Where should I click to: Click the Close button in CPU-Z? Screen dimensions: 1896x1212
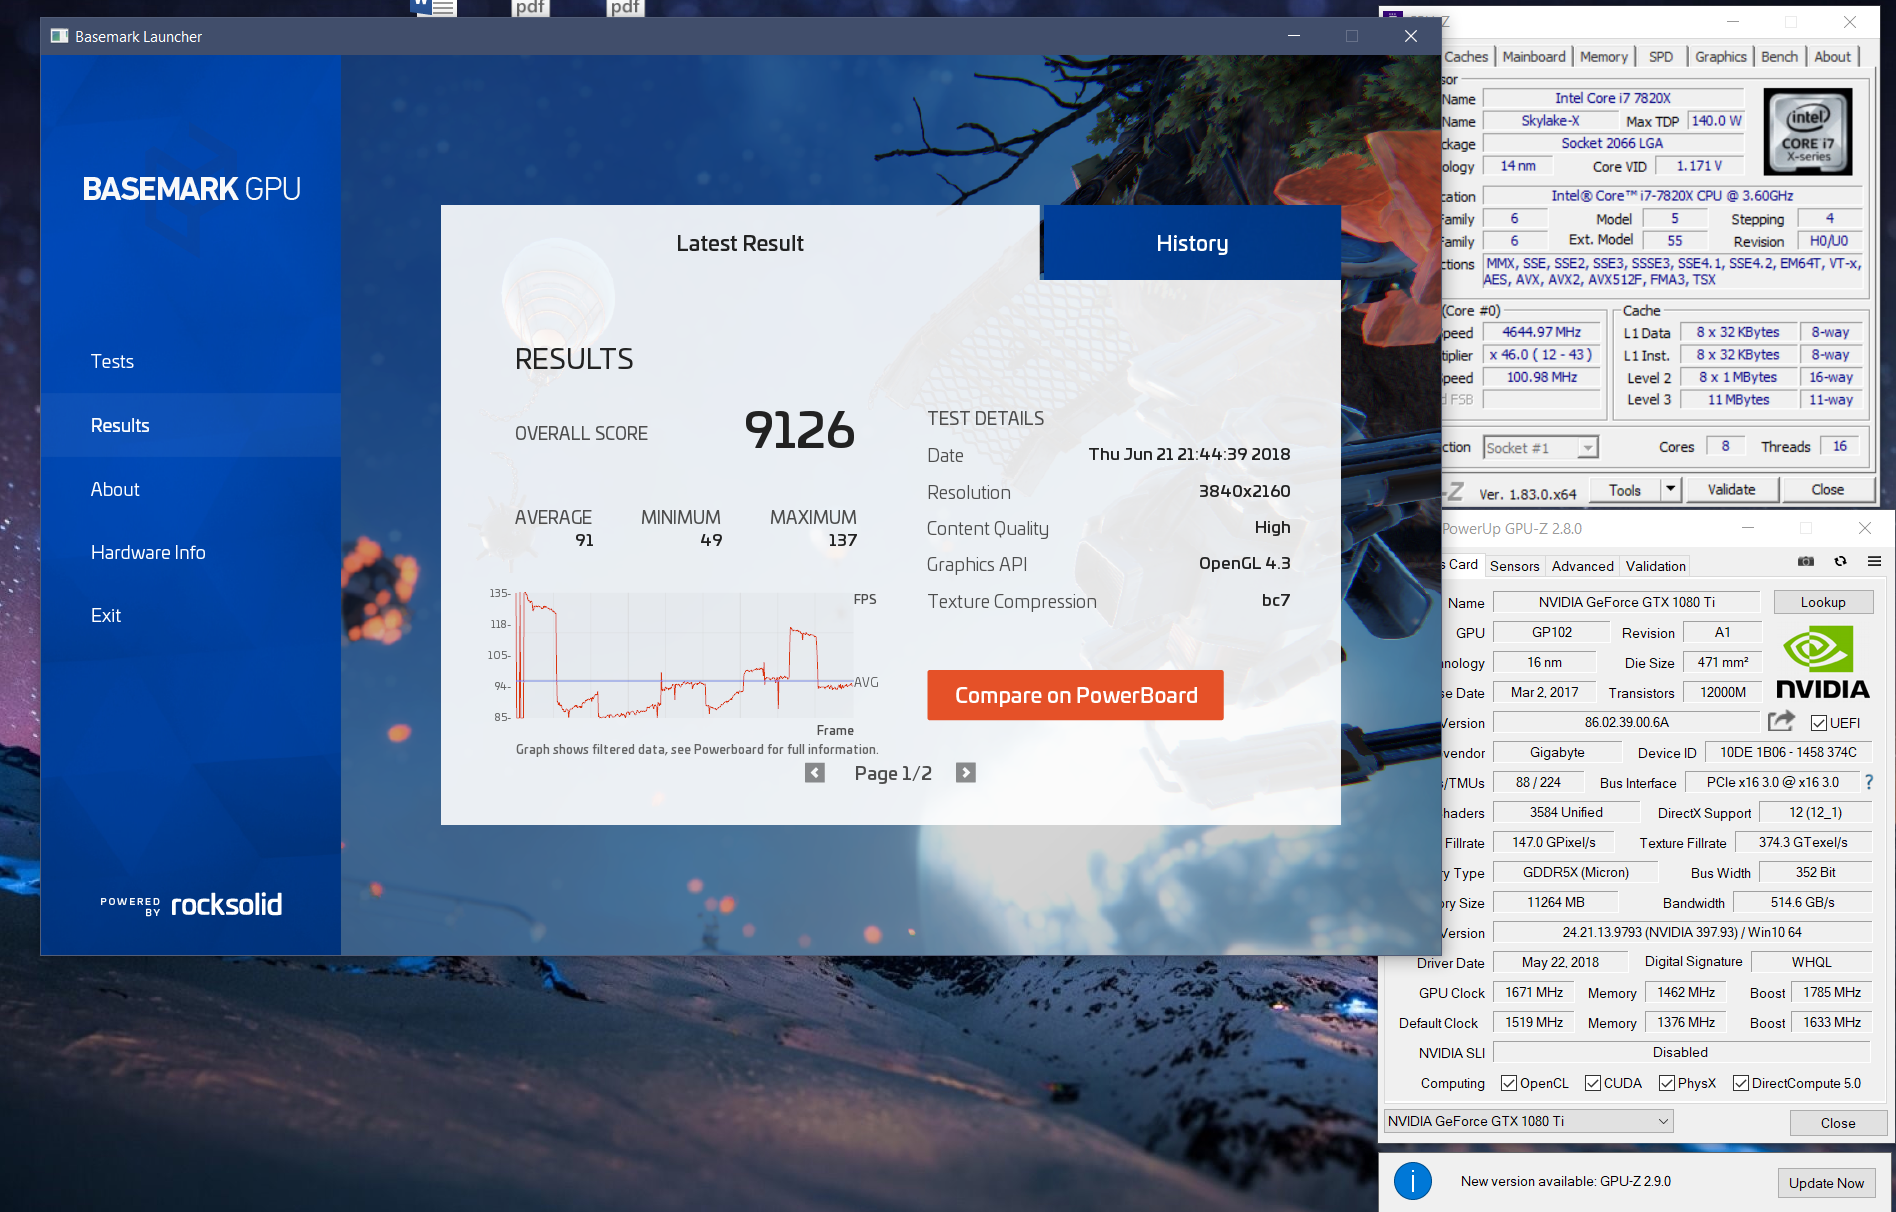(1827, 489)
